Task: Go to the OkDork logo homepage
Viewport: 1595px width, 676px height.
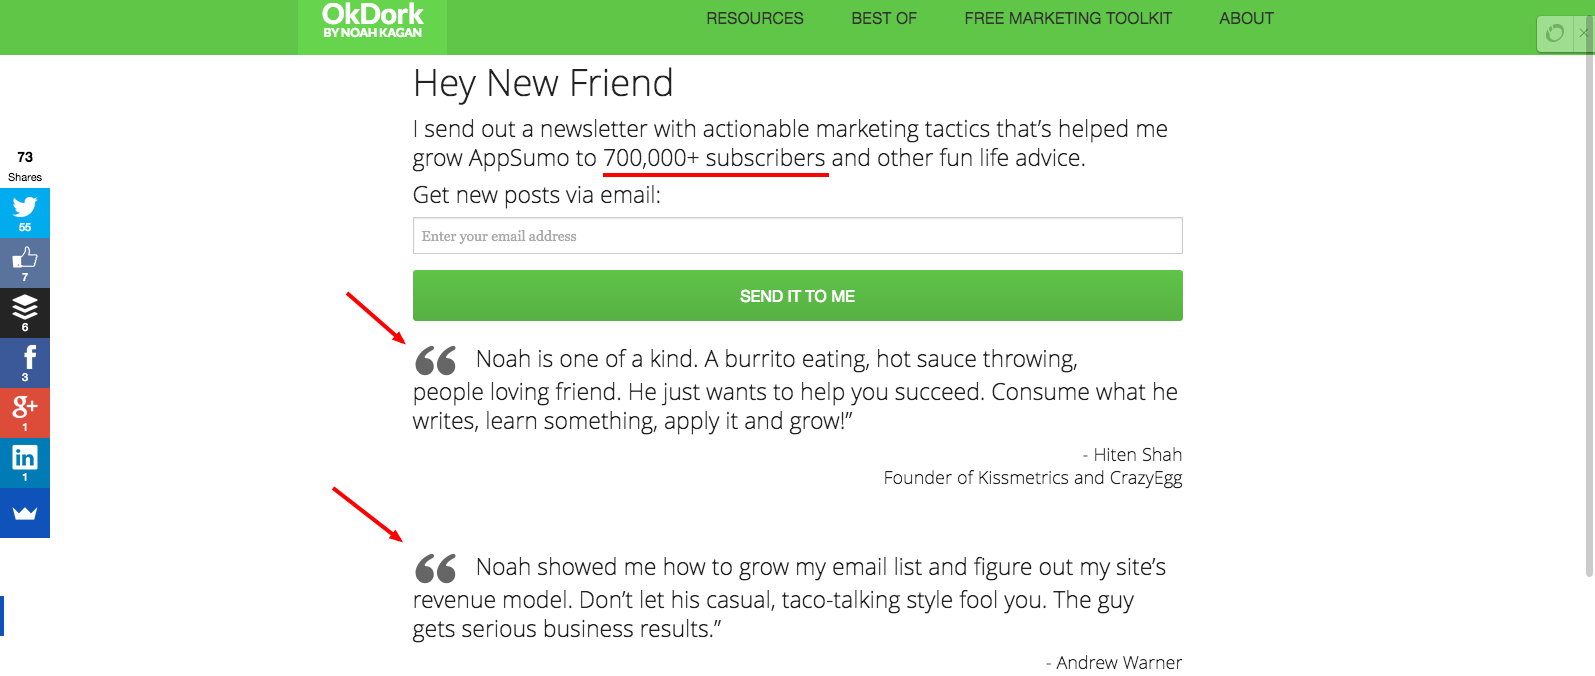Action: pyautogui.click(x=372, y=22)
